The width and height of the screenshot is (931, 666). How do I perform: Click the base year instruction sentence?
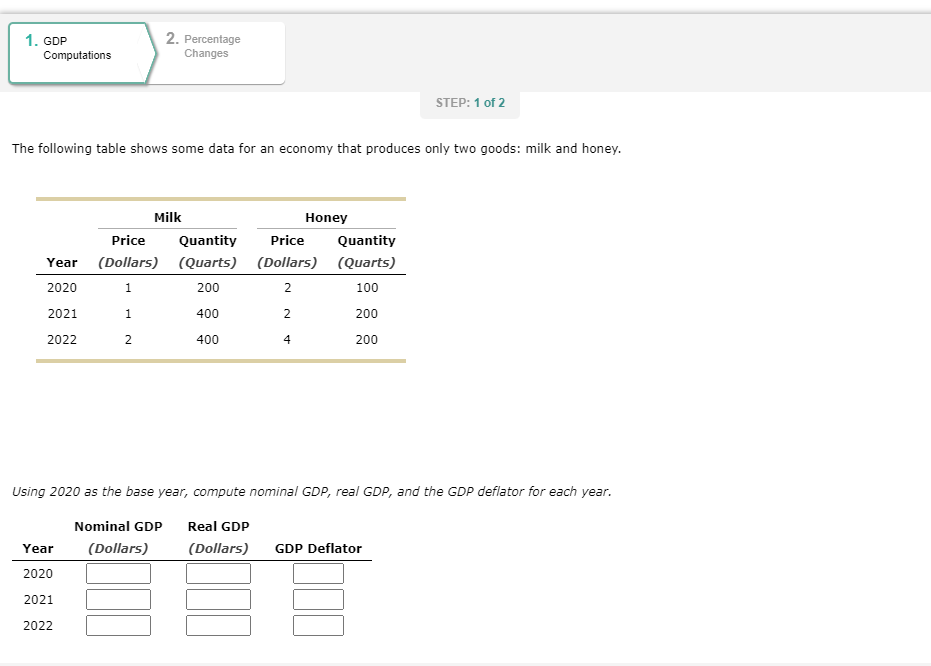312,491
